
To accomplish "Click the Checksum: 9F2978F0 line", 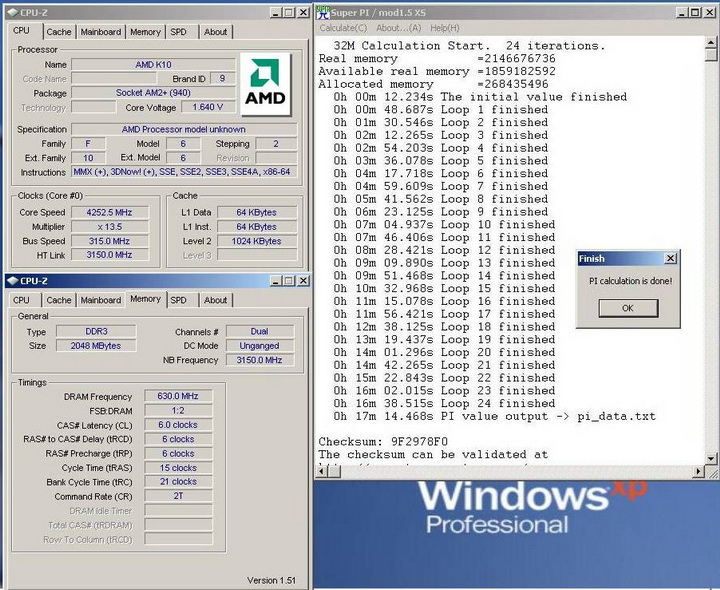I will (x=383, y=442).
